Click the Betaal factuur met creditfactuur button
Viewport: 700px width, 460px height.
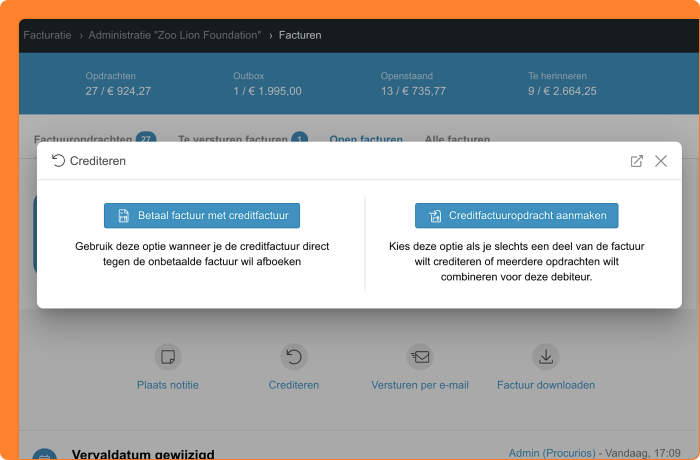pyautogui.click(x=202, y=216)
